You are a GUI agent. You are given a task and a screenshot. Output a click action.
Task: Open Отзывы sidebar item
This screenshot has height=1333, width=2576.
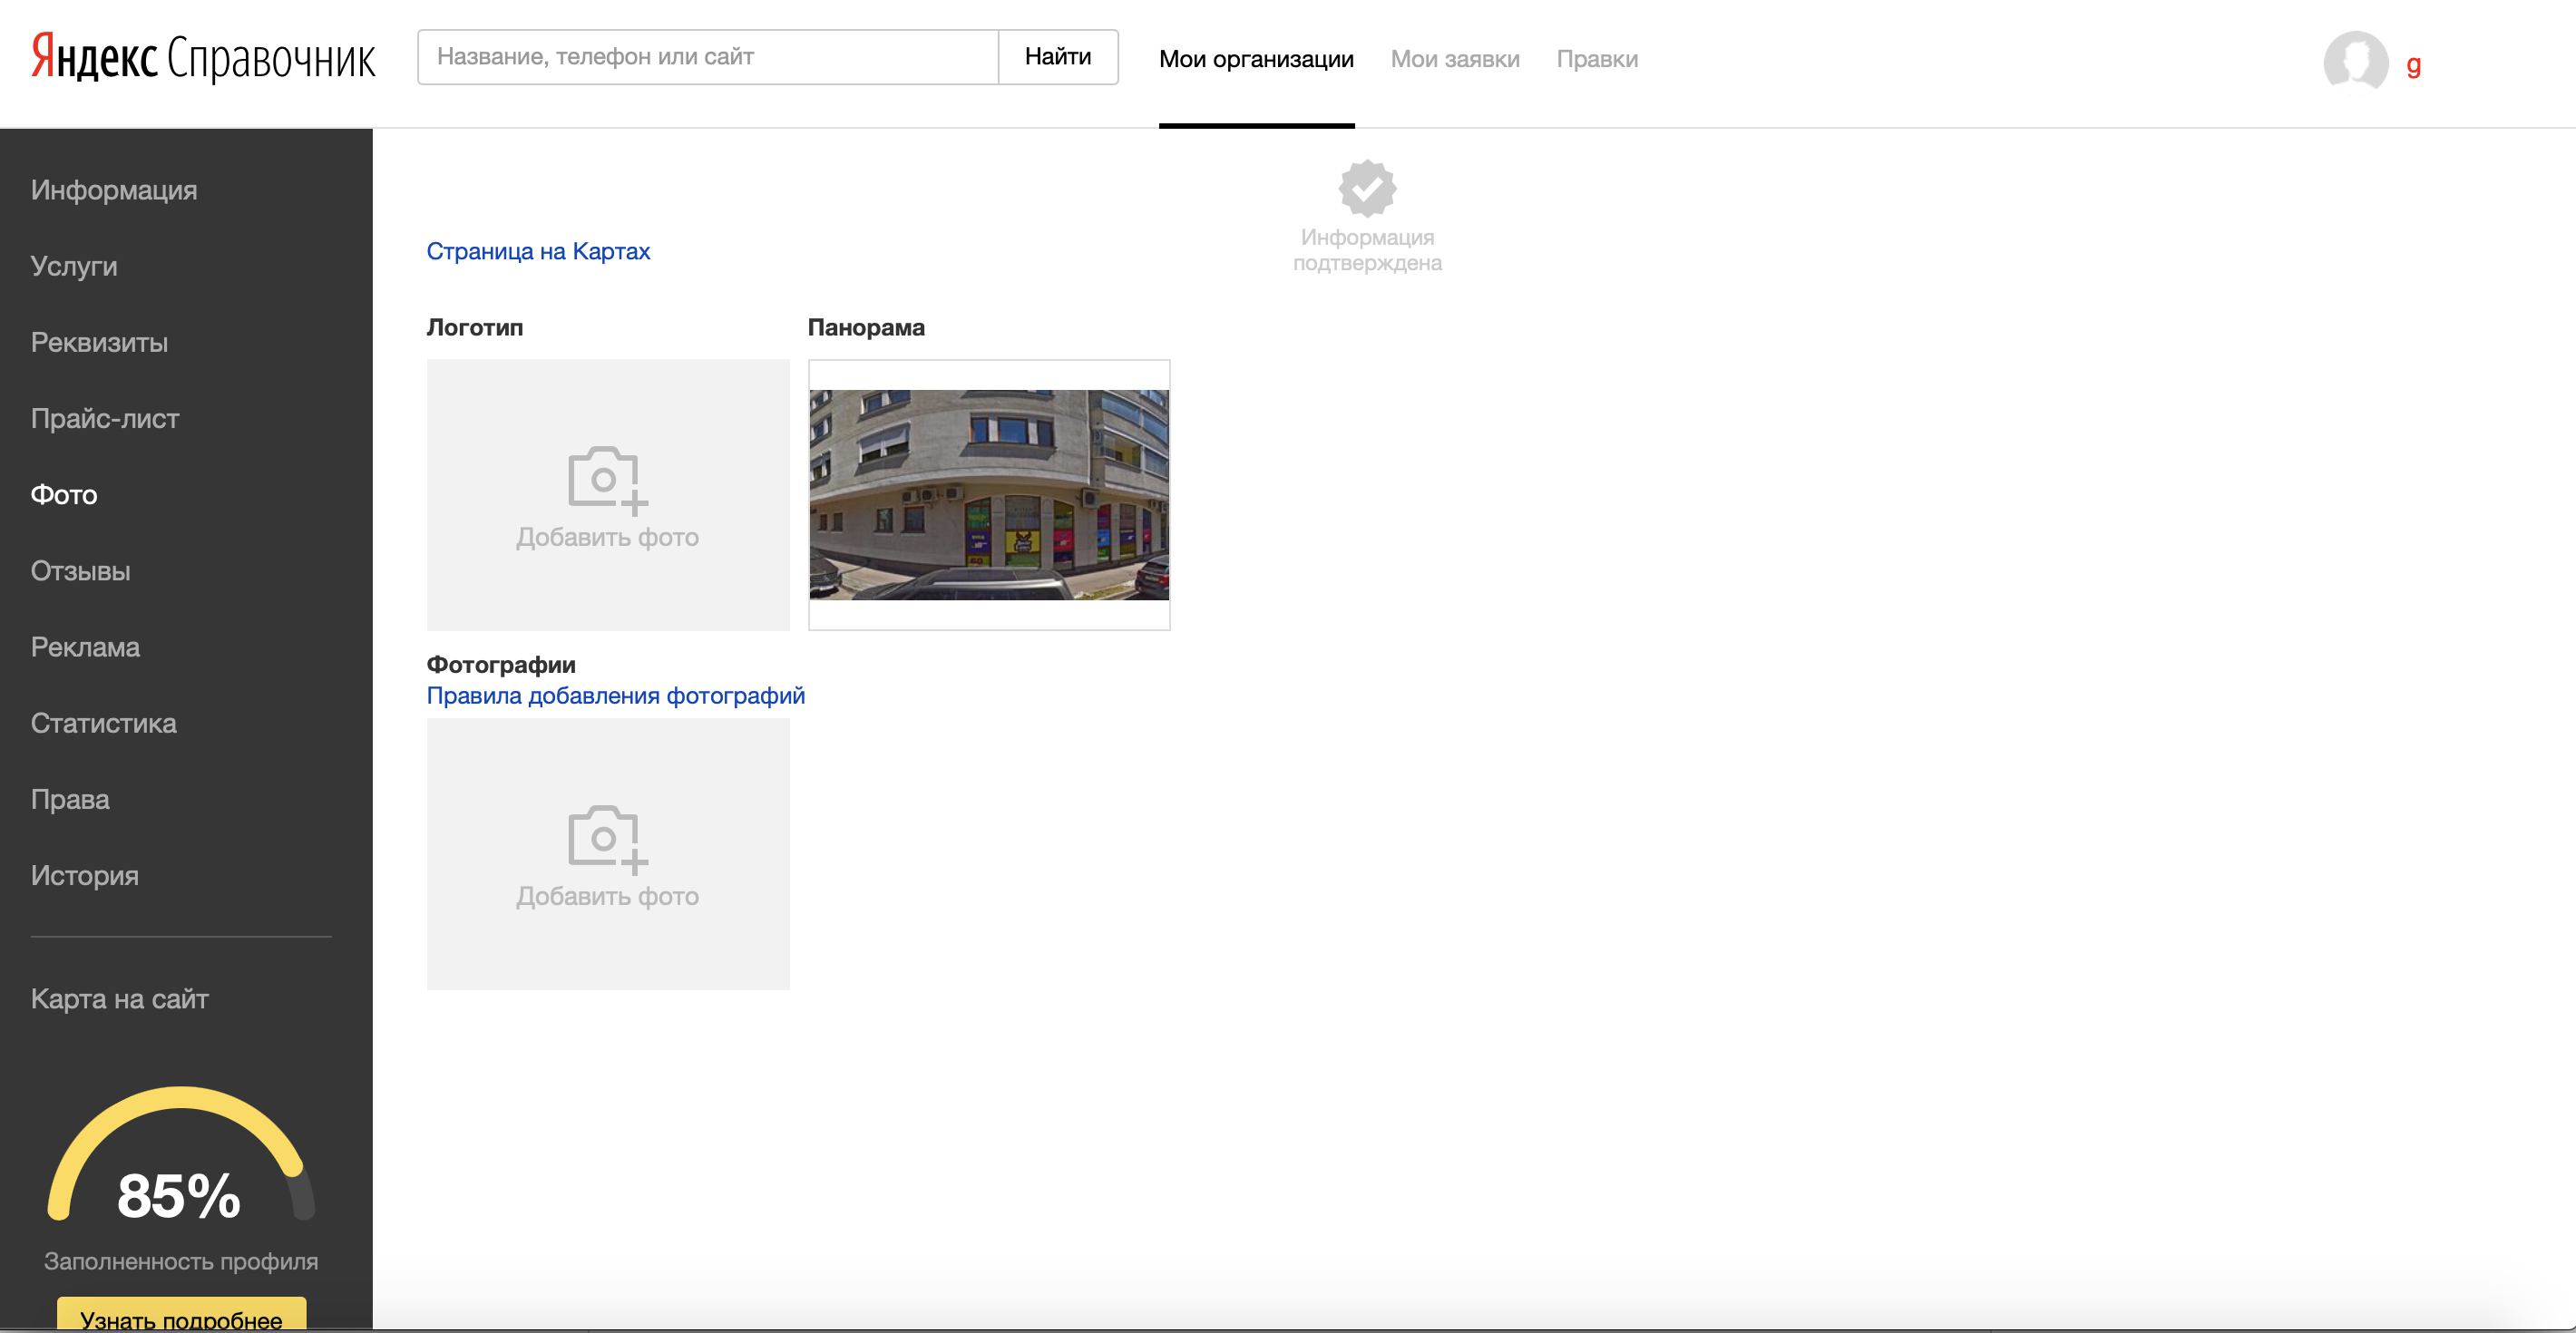pyautogui.click(x=80, y=571)
